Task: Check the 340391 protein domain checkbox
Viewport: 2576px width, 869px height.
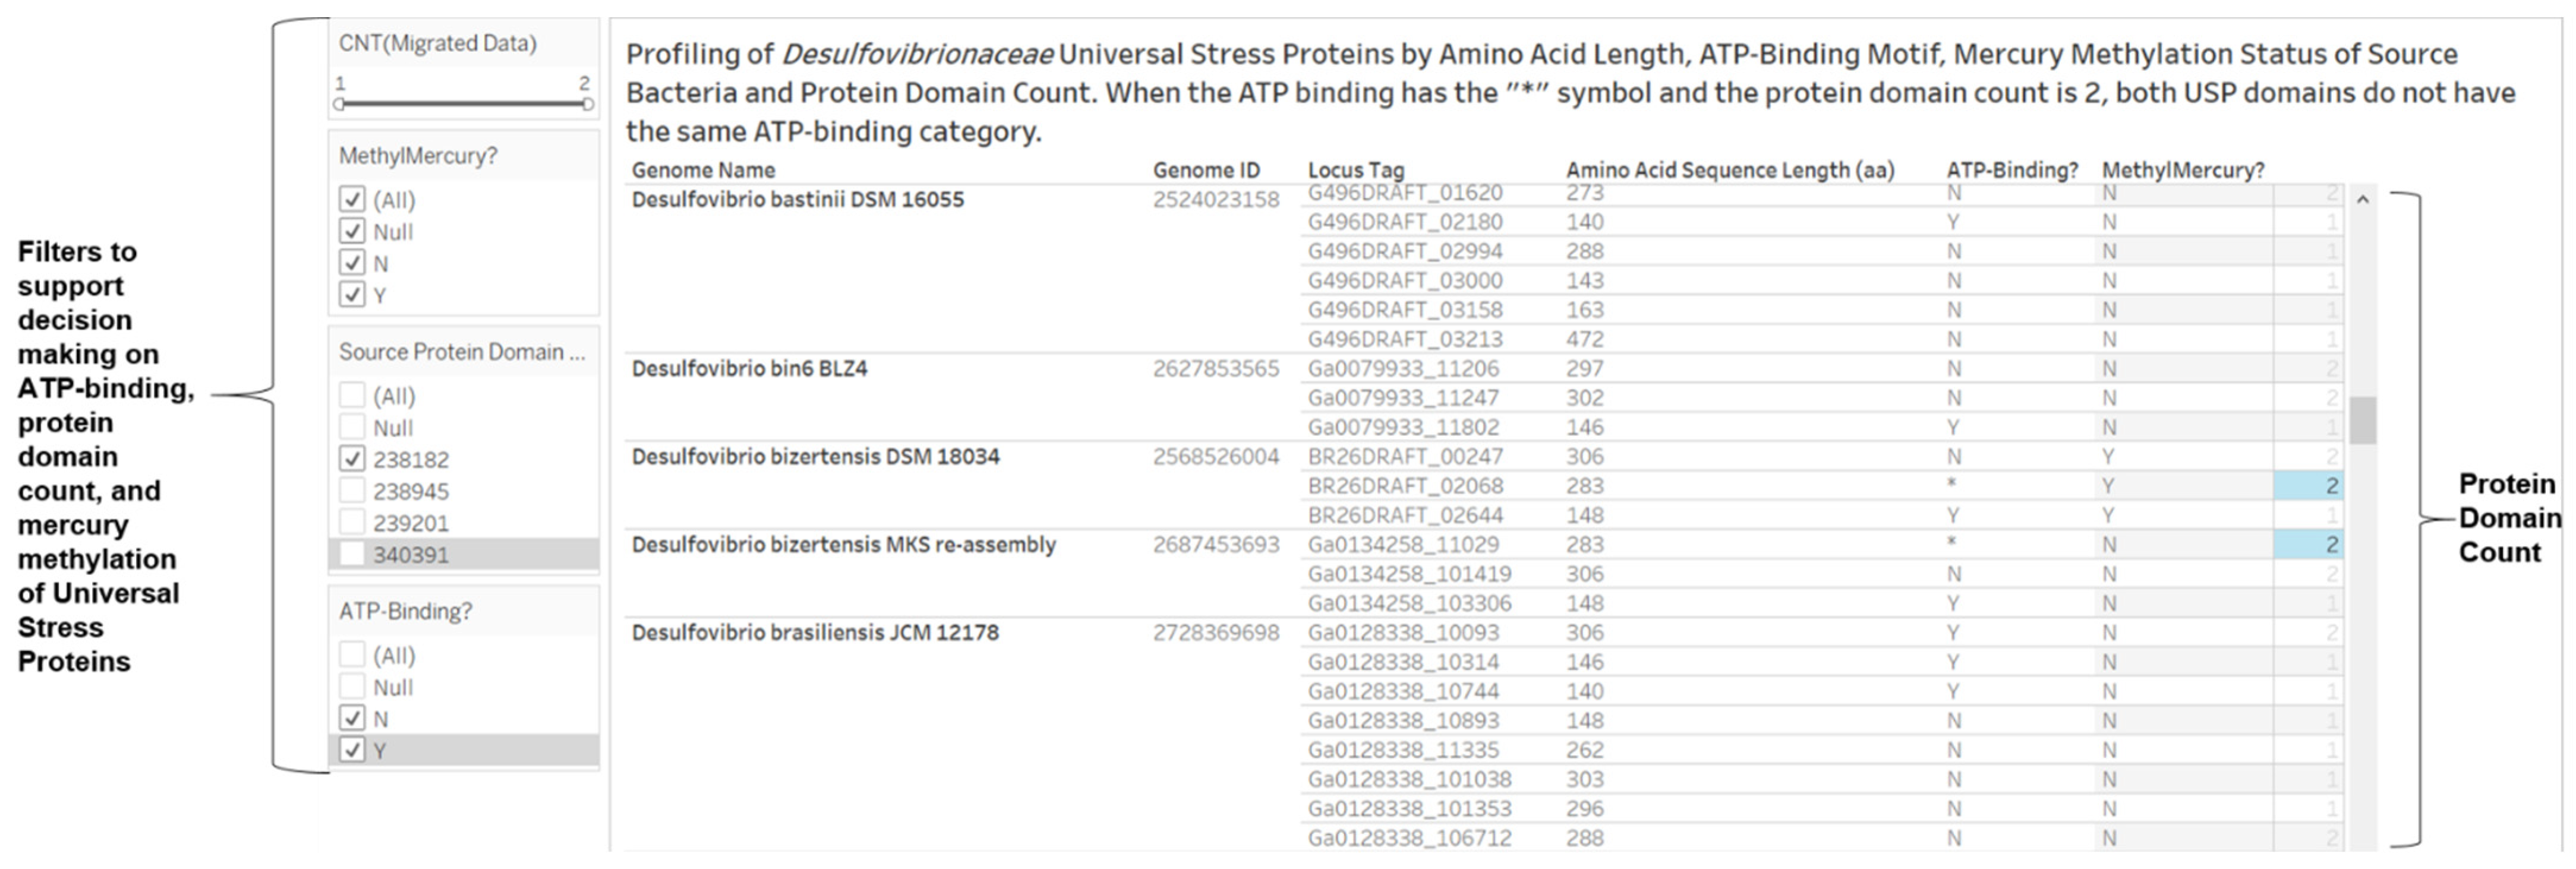Action: (352, 554)
